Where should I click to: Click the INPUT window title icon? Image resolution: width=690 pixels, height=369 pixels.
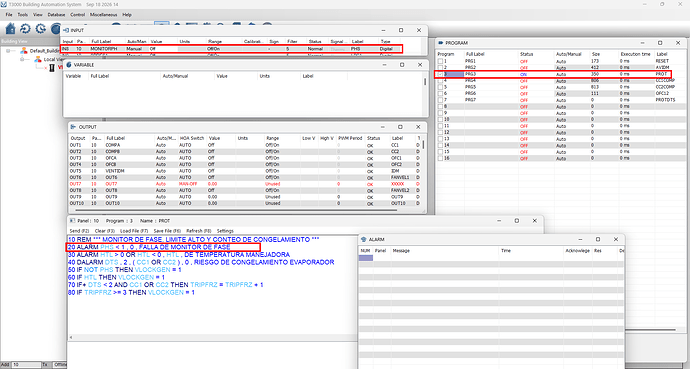point(66,30)
